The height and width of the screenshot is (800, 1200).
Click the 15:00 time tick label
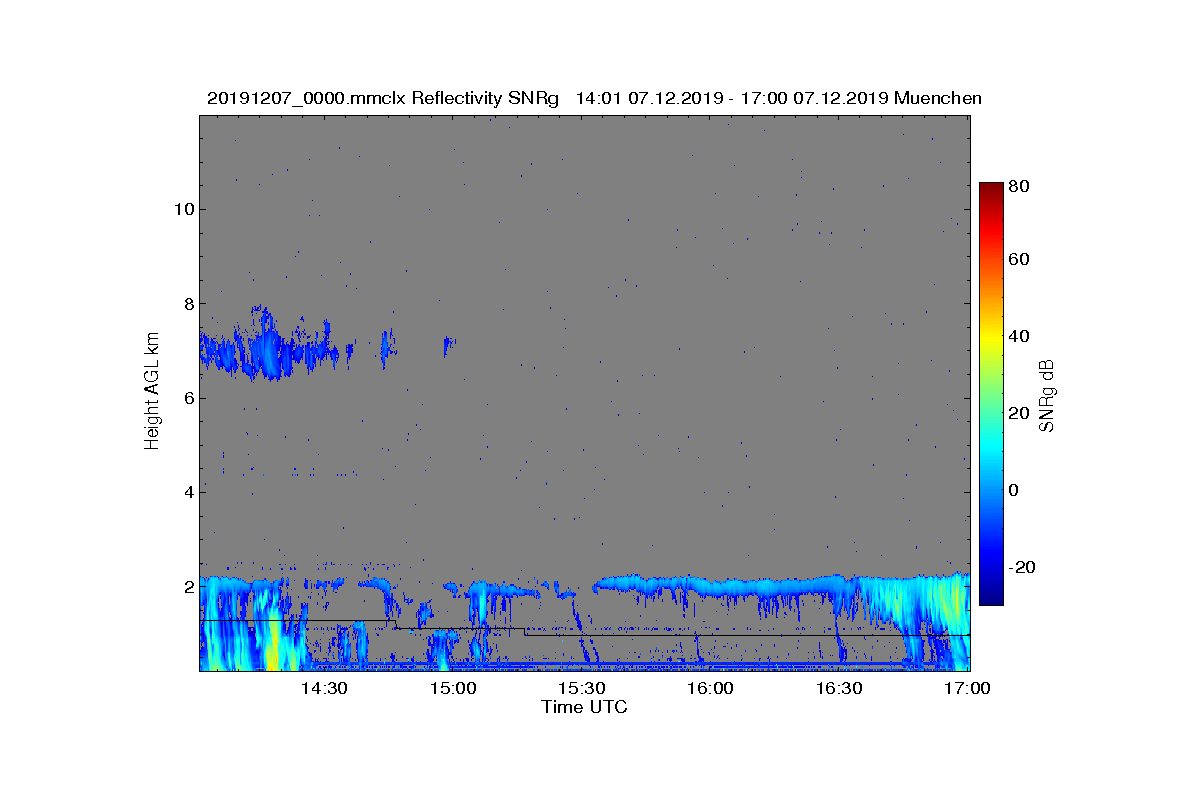(453, 688)
